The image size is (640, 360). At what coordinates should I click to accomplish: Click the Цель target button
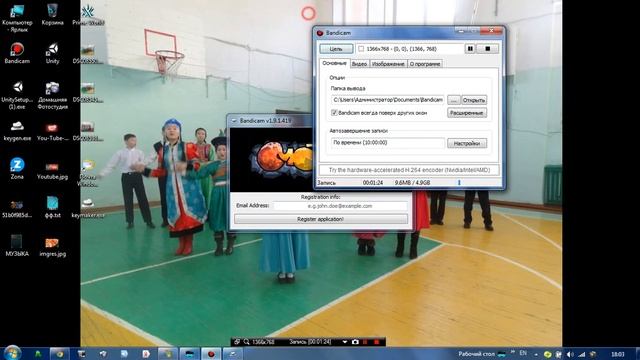(x=336, y=49)
